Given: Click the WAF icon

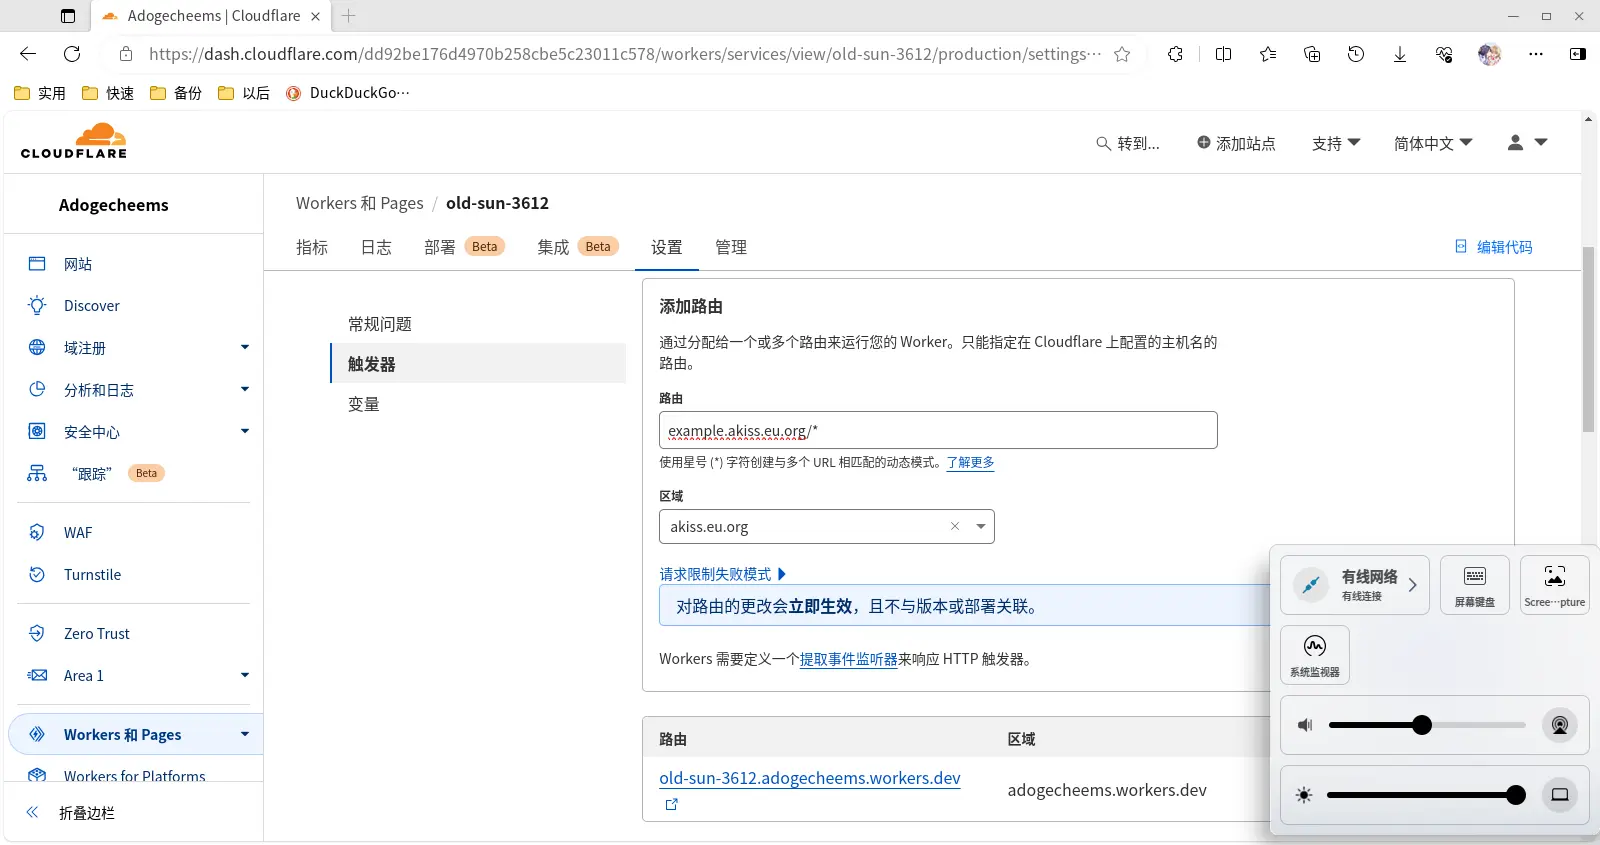Looking at the screenshot, I should click(37, 532).
